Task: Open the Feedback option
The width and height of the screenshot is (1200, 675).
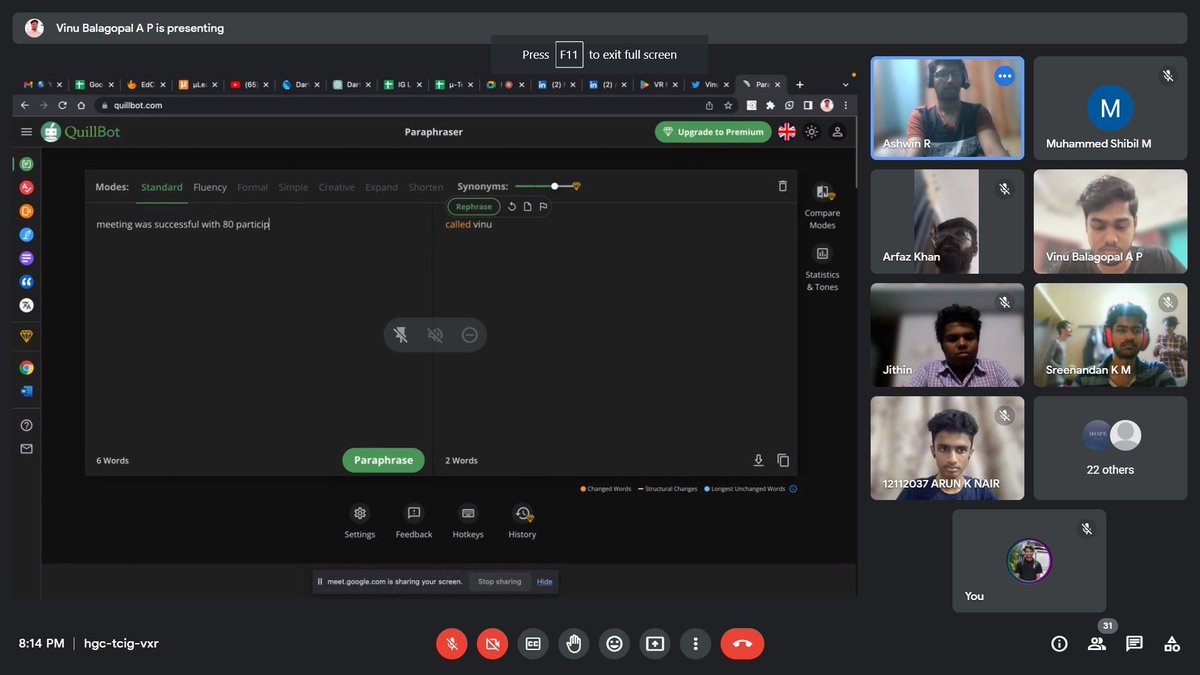Action: (x=414, y=522)
